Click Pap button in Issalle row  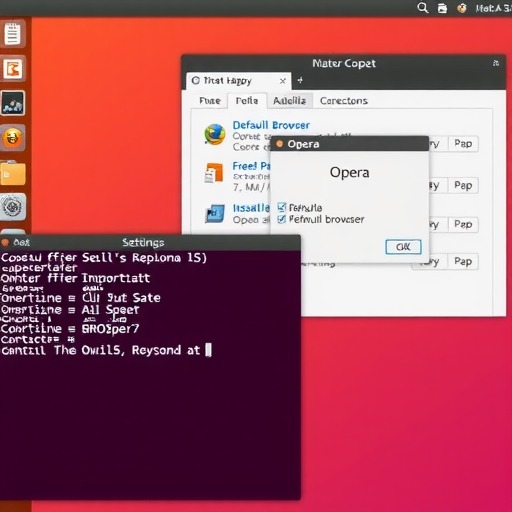463,224
